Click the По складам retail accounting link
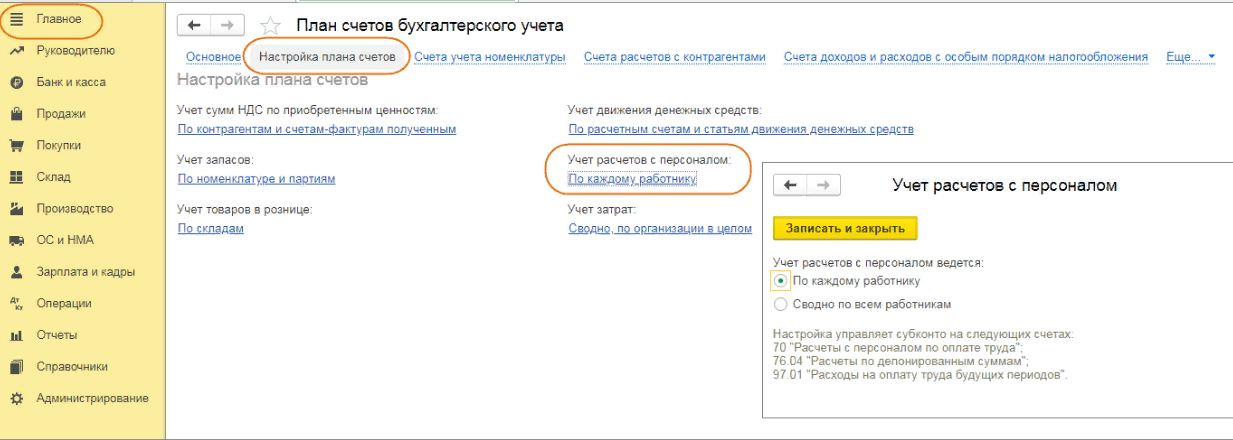This screenshot has height=440, width=1233. pyautogui.click(x=211, y=228)
